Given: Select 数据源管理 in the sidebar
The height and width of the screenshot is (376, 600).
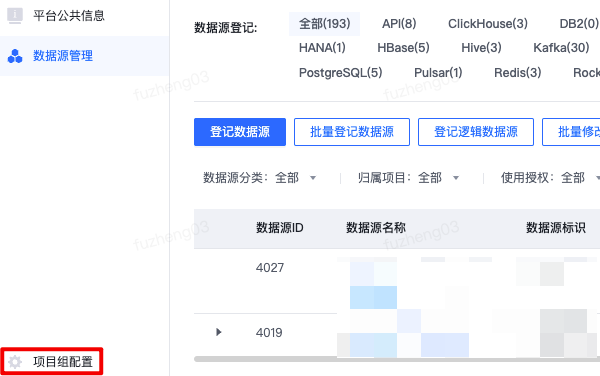Looking at the screenshot, I should click(x=84, y=56).
